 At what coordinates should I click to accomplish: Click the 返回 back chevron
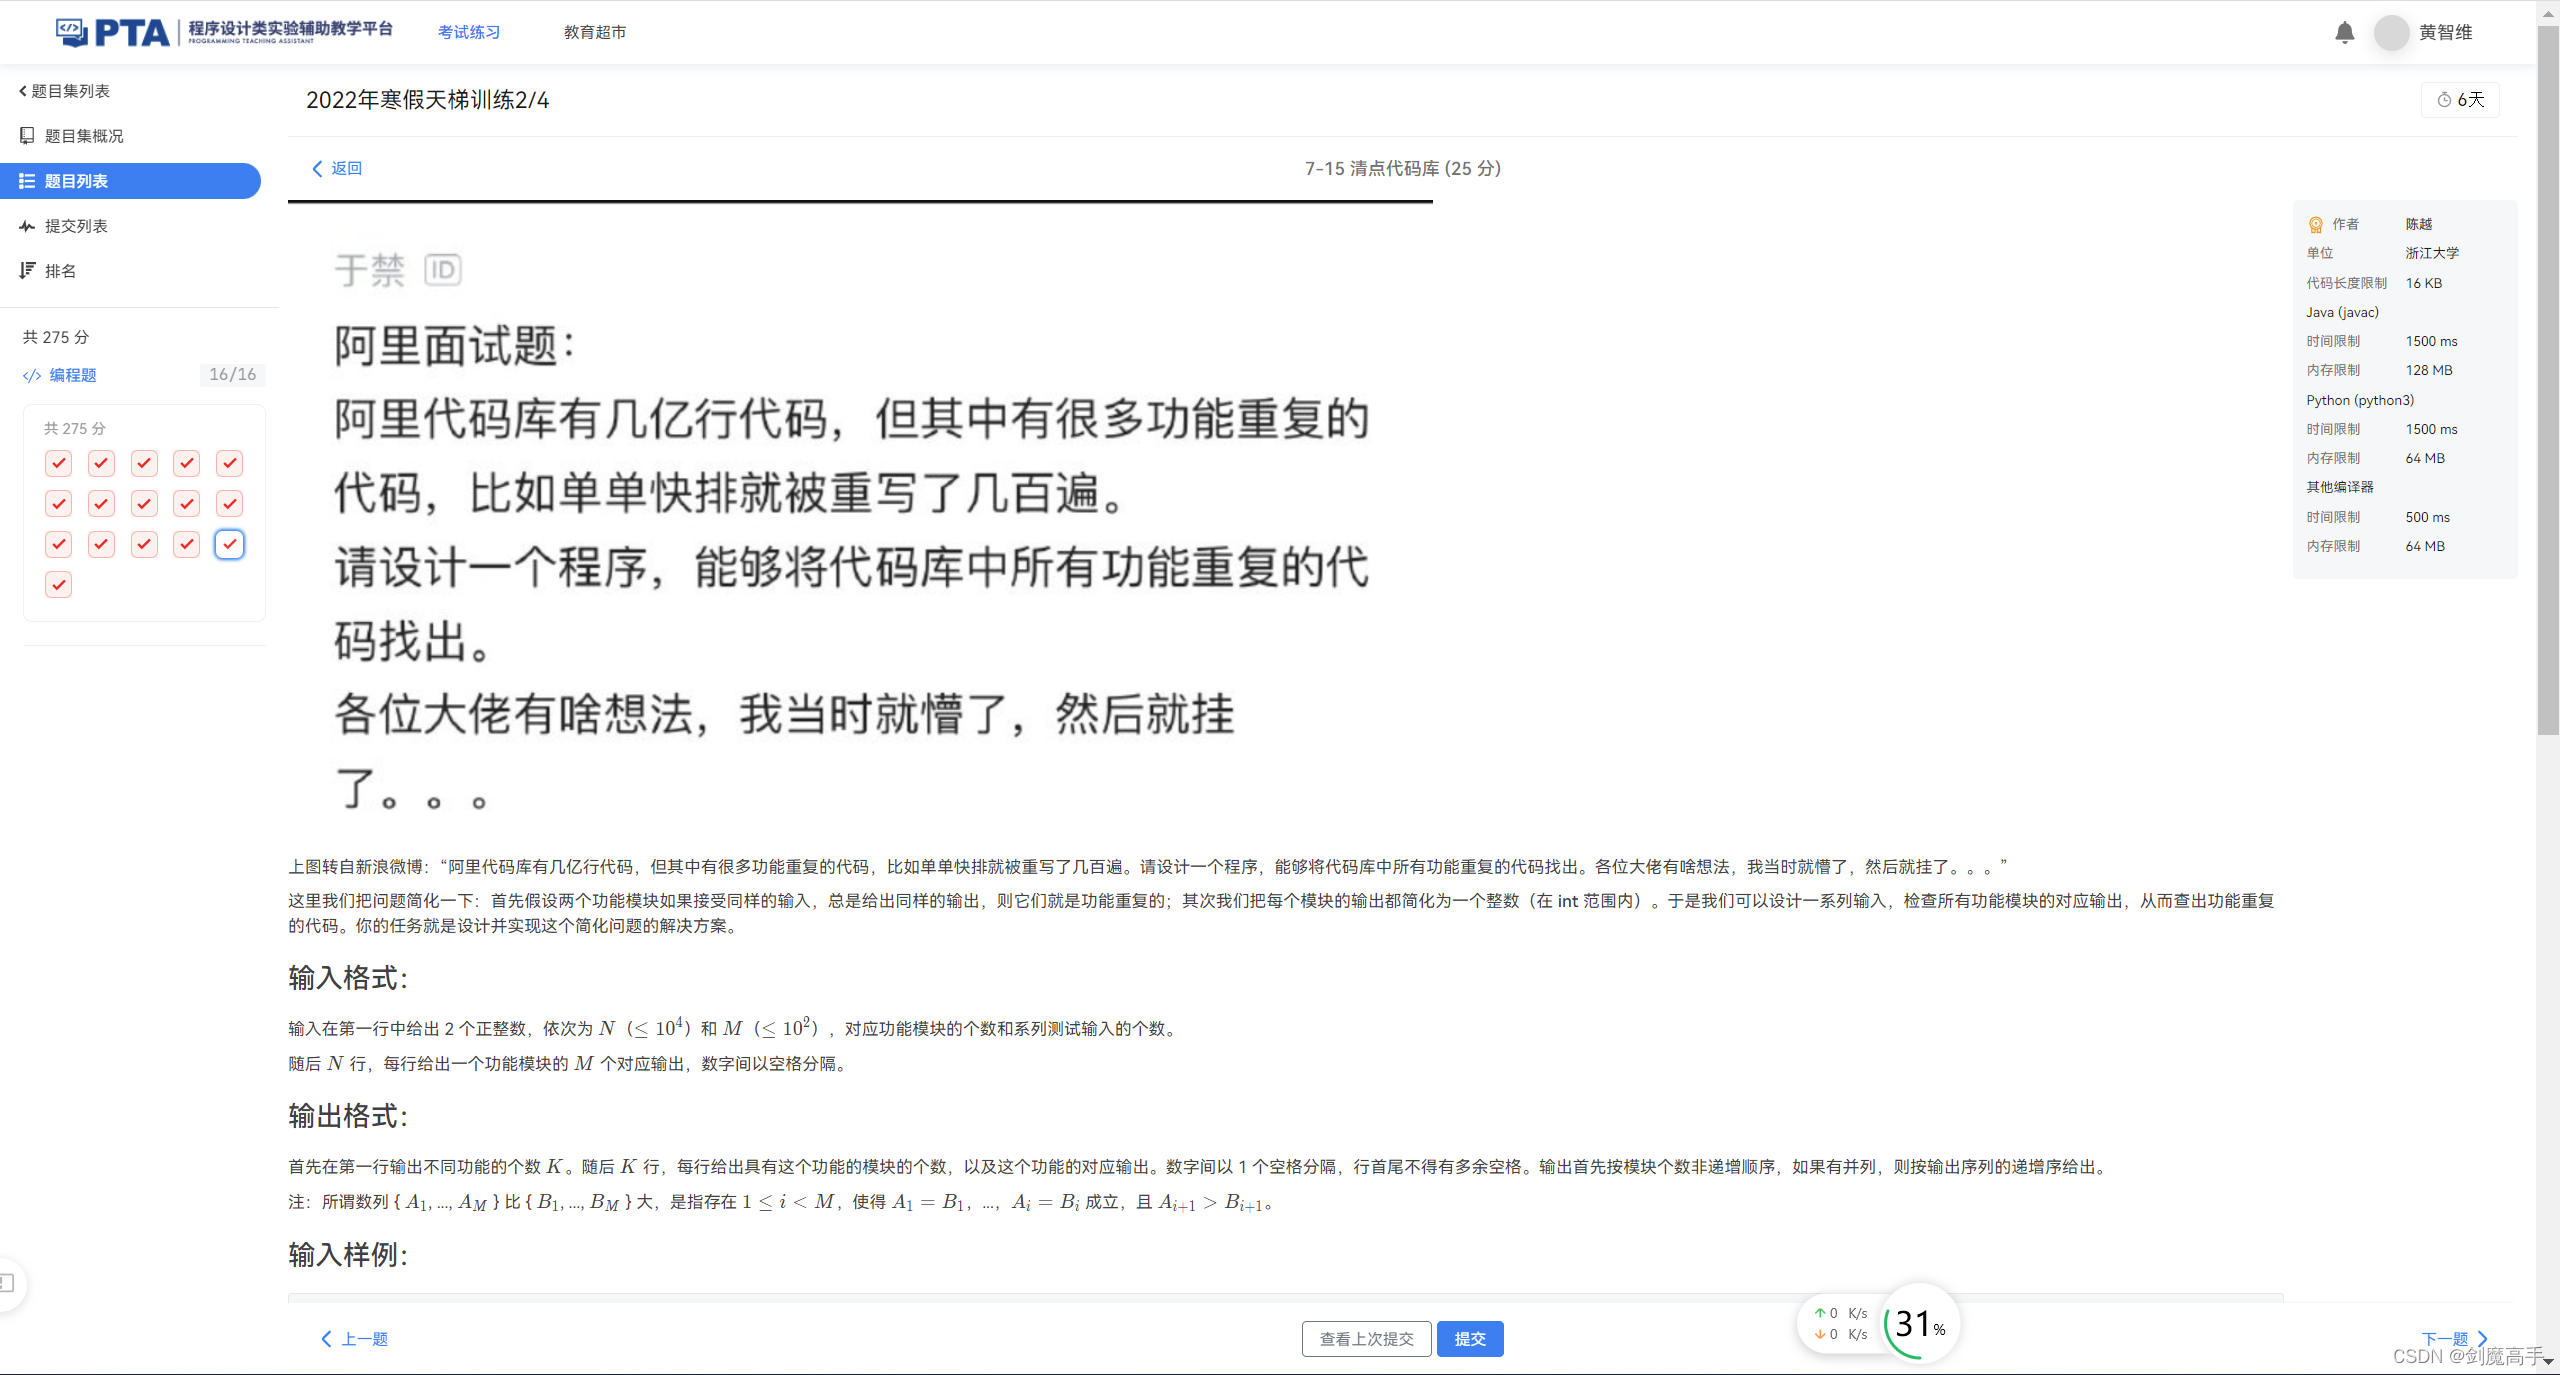(316, 169)
